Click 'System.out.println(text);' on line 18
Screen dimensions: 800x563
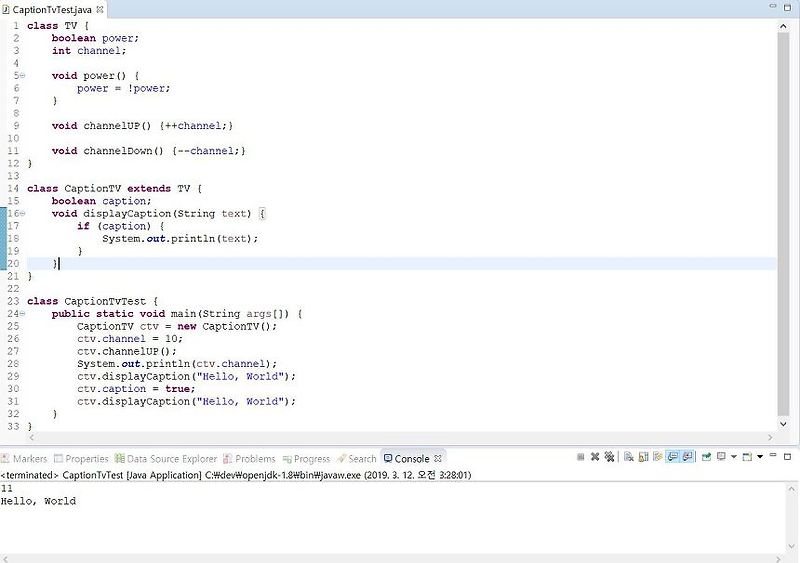point(180,238)
